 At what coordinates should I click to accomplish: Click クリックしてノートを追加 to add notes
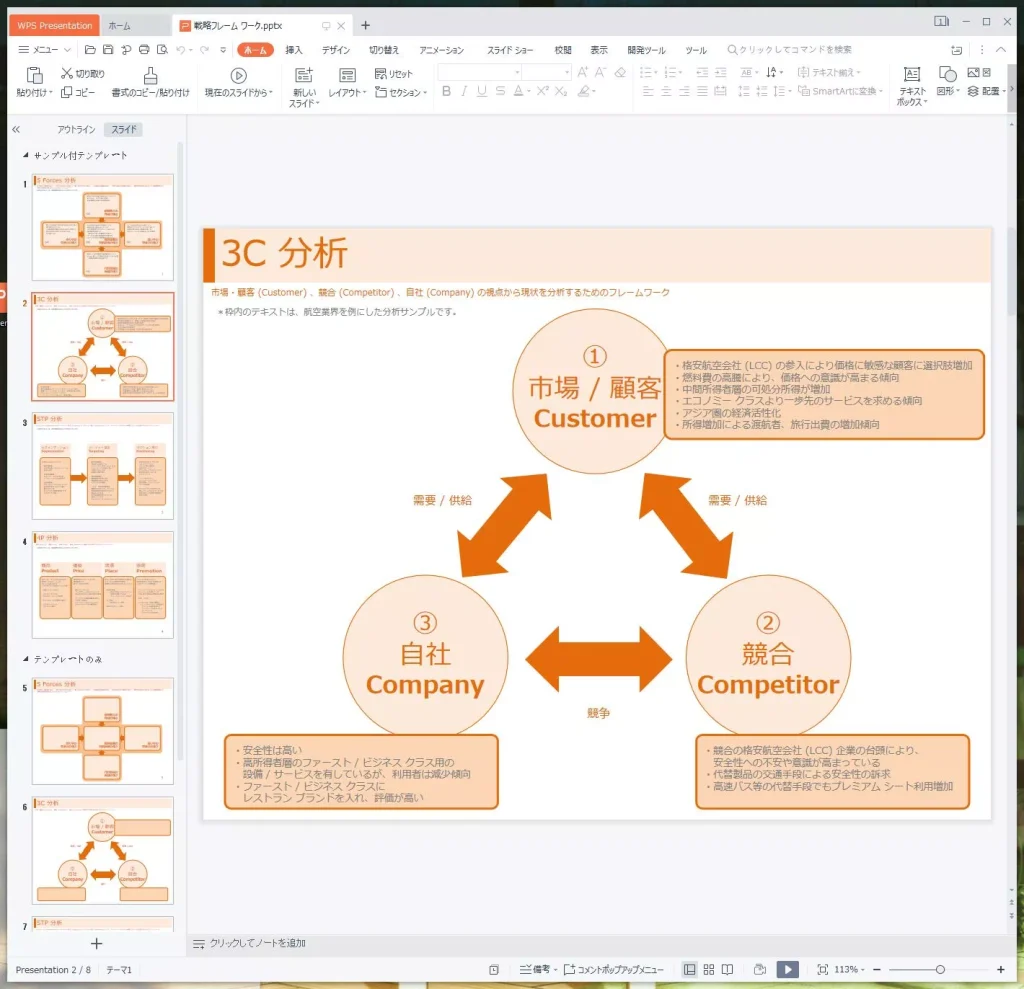[x=257, y=943]
